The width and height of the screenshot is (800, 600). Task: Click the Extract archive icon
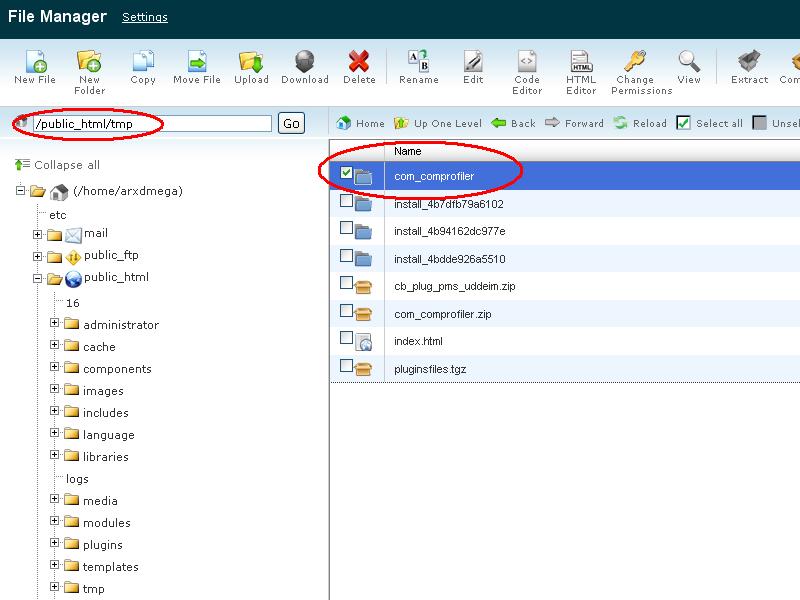[x=749, y=61]
